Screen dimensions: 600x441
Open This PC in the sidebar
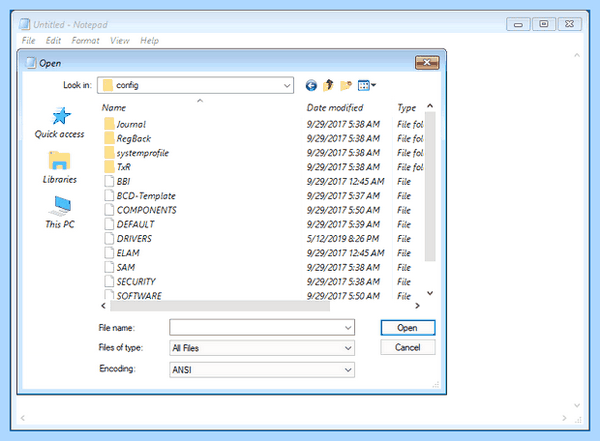(x=60, y=212)
